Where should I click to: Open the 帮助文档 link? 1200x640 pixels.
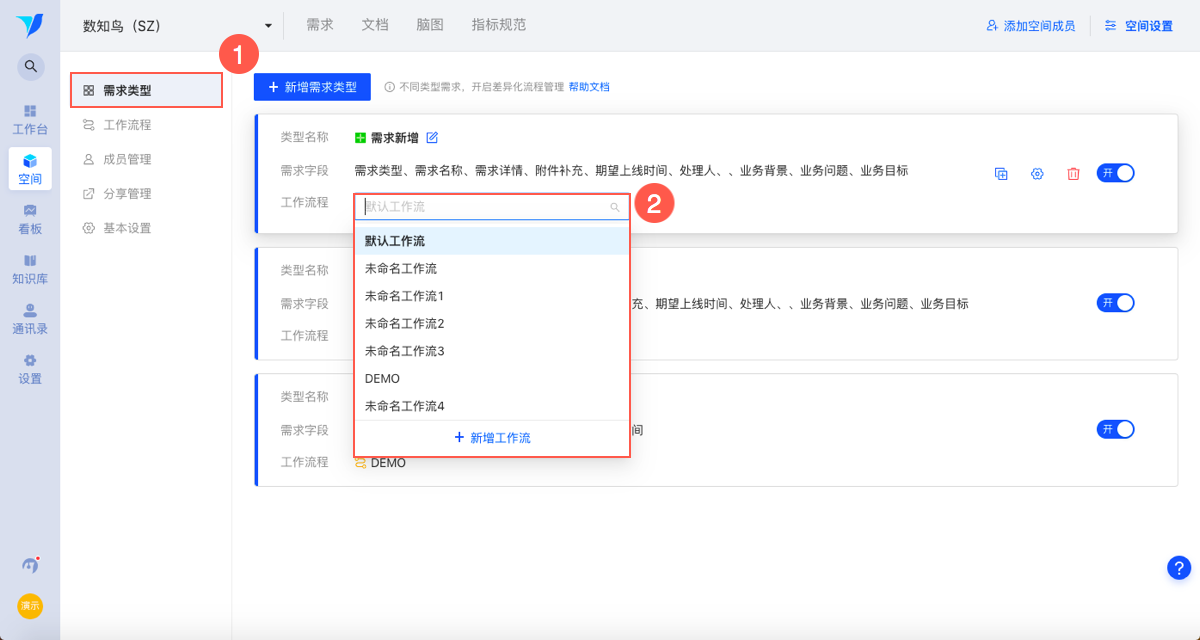click(589, 87)
